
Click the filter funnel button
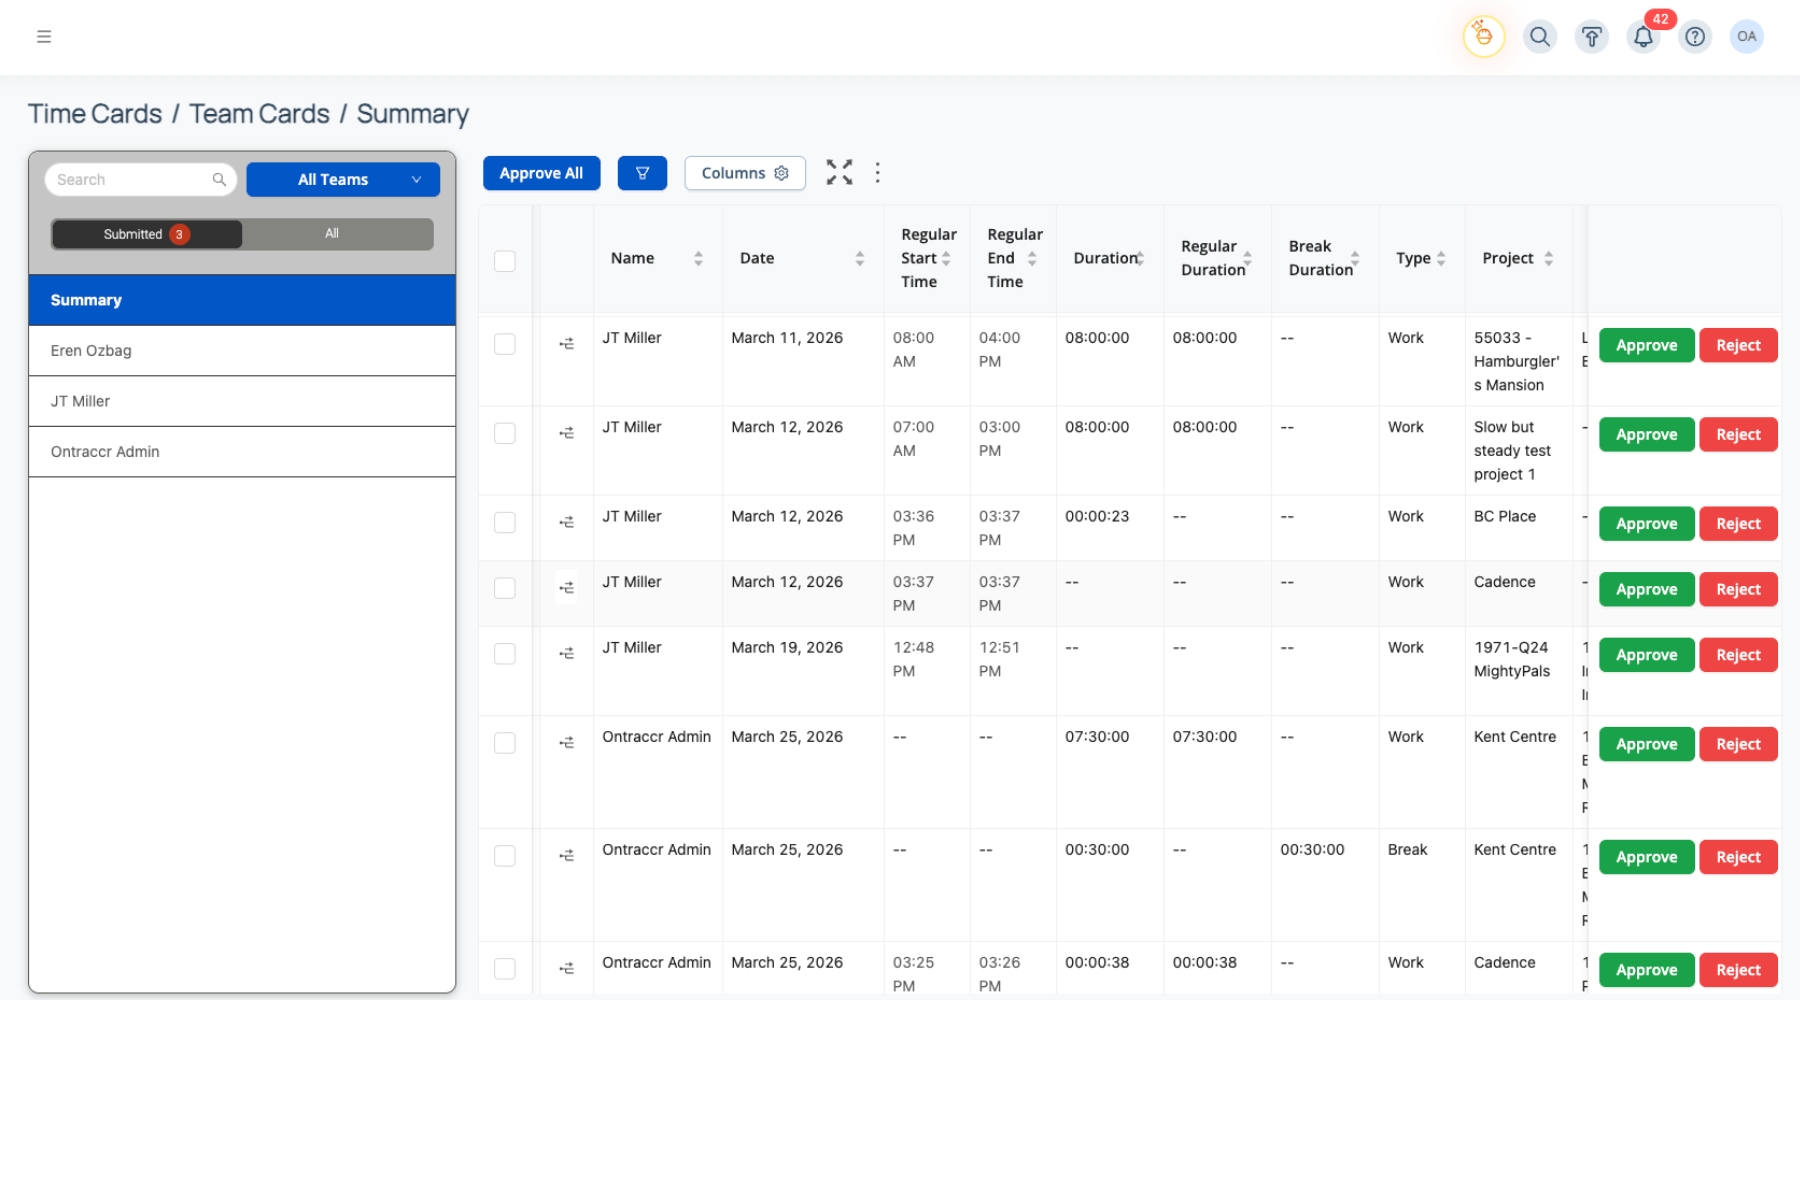click(642, 173)
